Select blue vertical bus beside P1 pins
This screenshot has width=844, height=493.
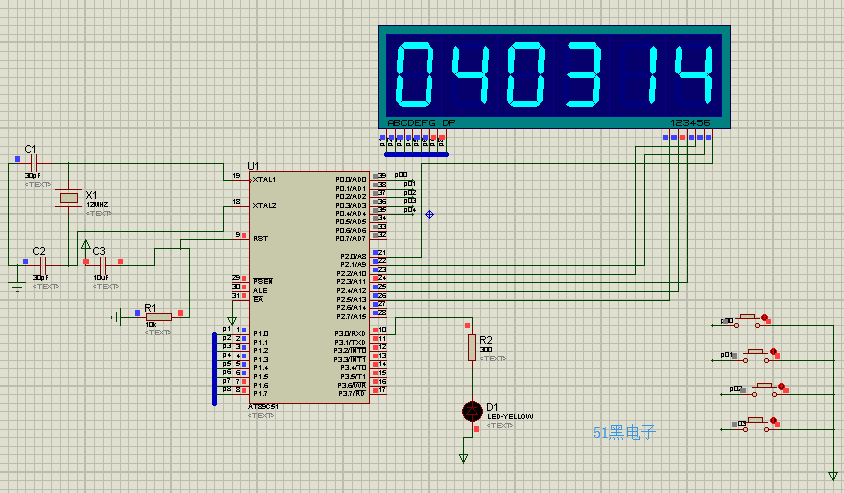coord(214,369)
